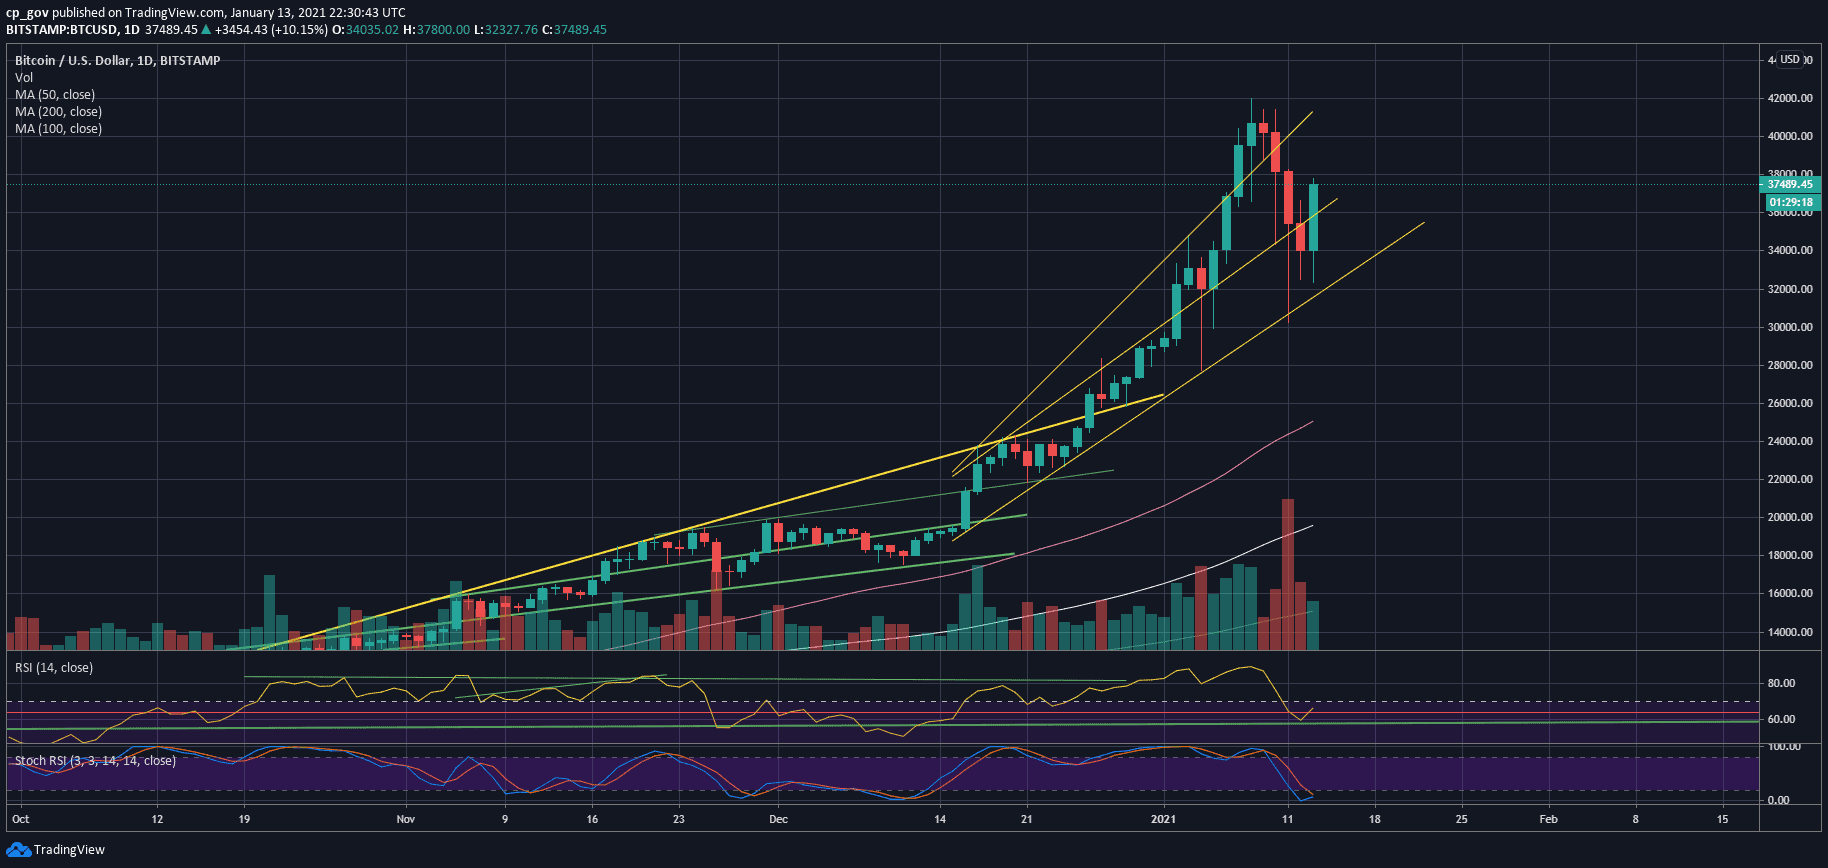The height and width of the screenshot is (868, 1828).
Task: Click the RSI (14, close) label
Action: coord(54,667)
